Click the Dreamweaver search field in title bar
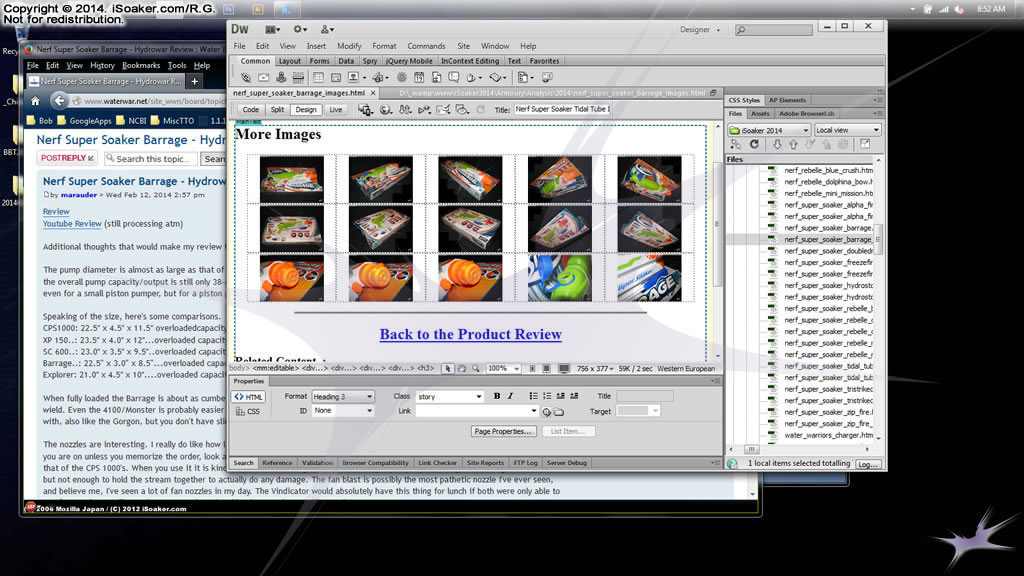The width and height of the screenshot is (1024, 576). (x=774, y=29)
